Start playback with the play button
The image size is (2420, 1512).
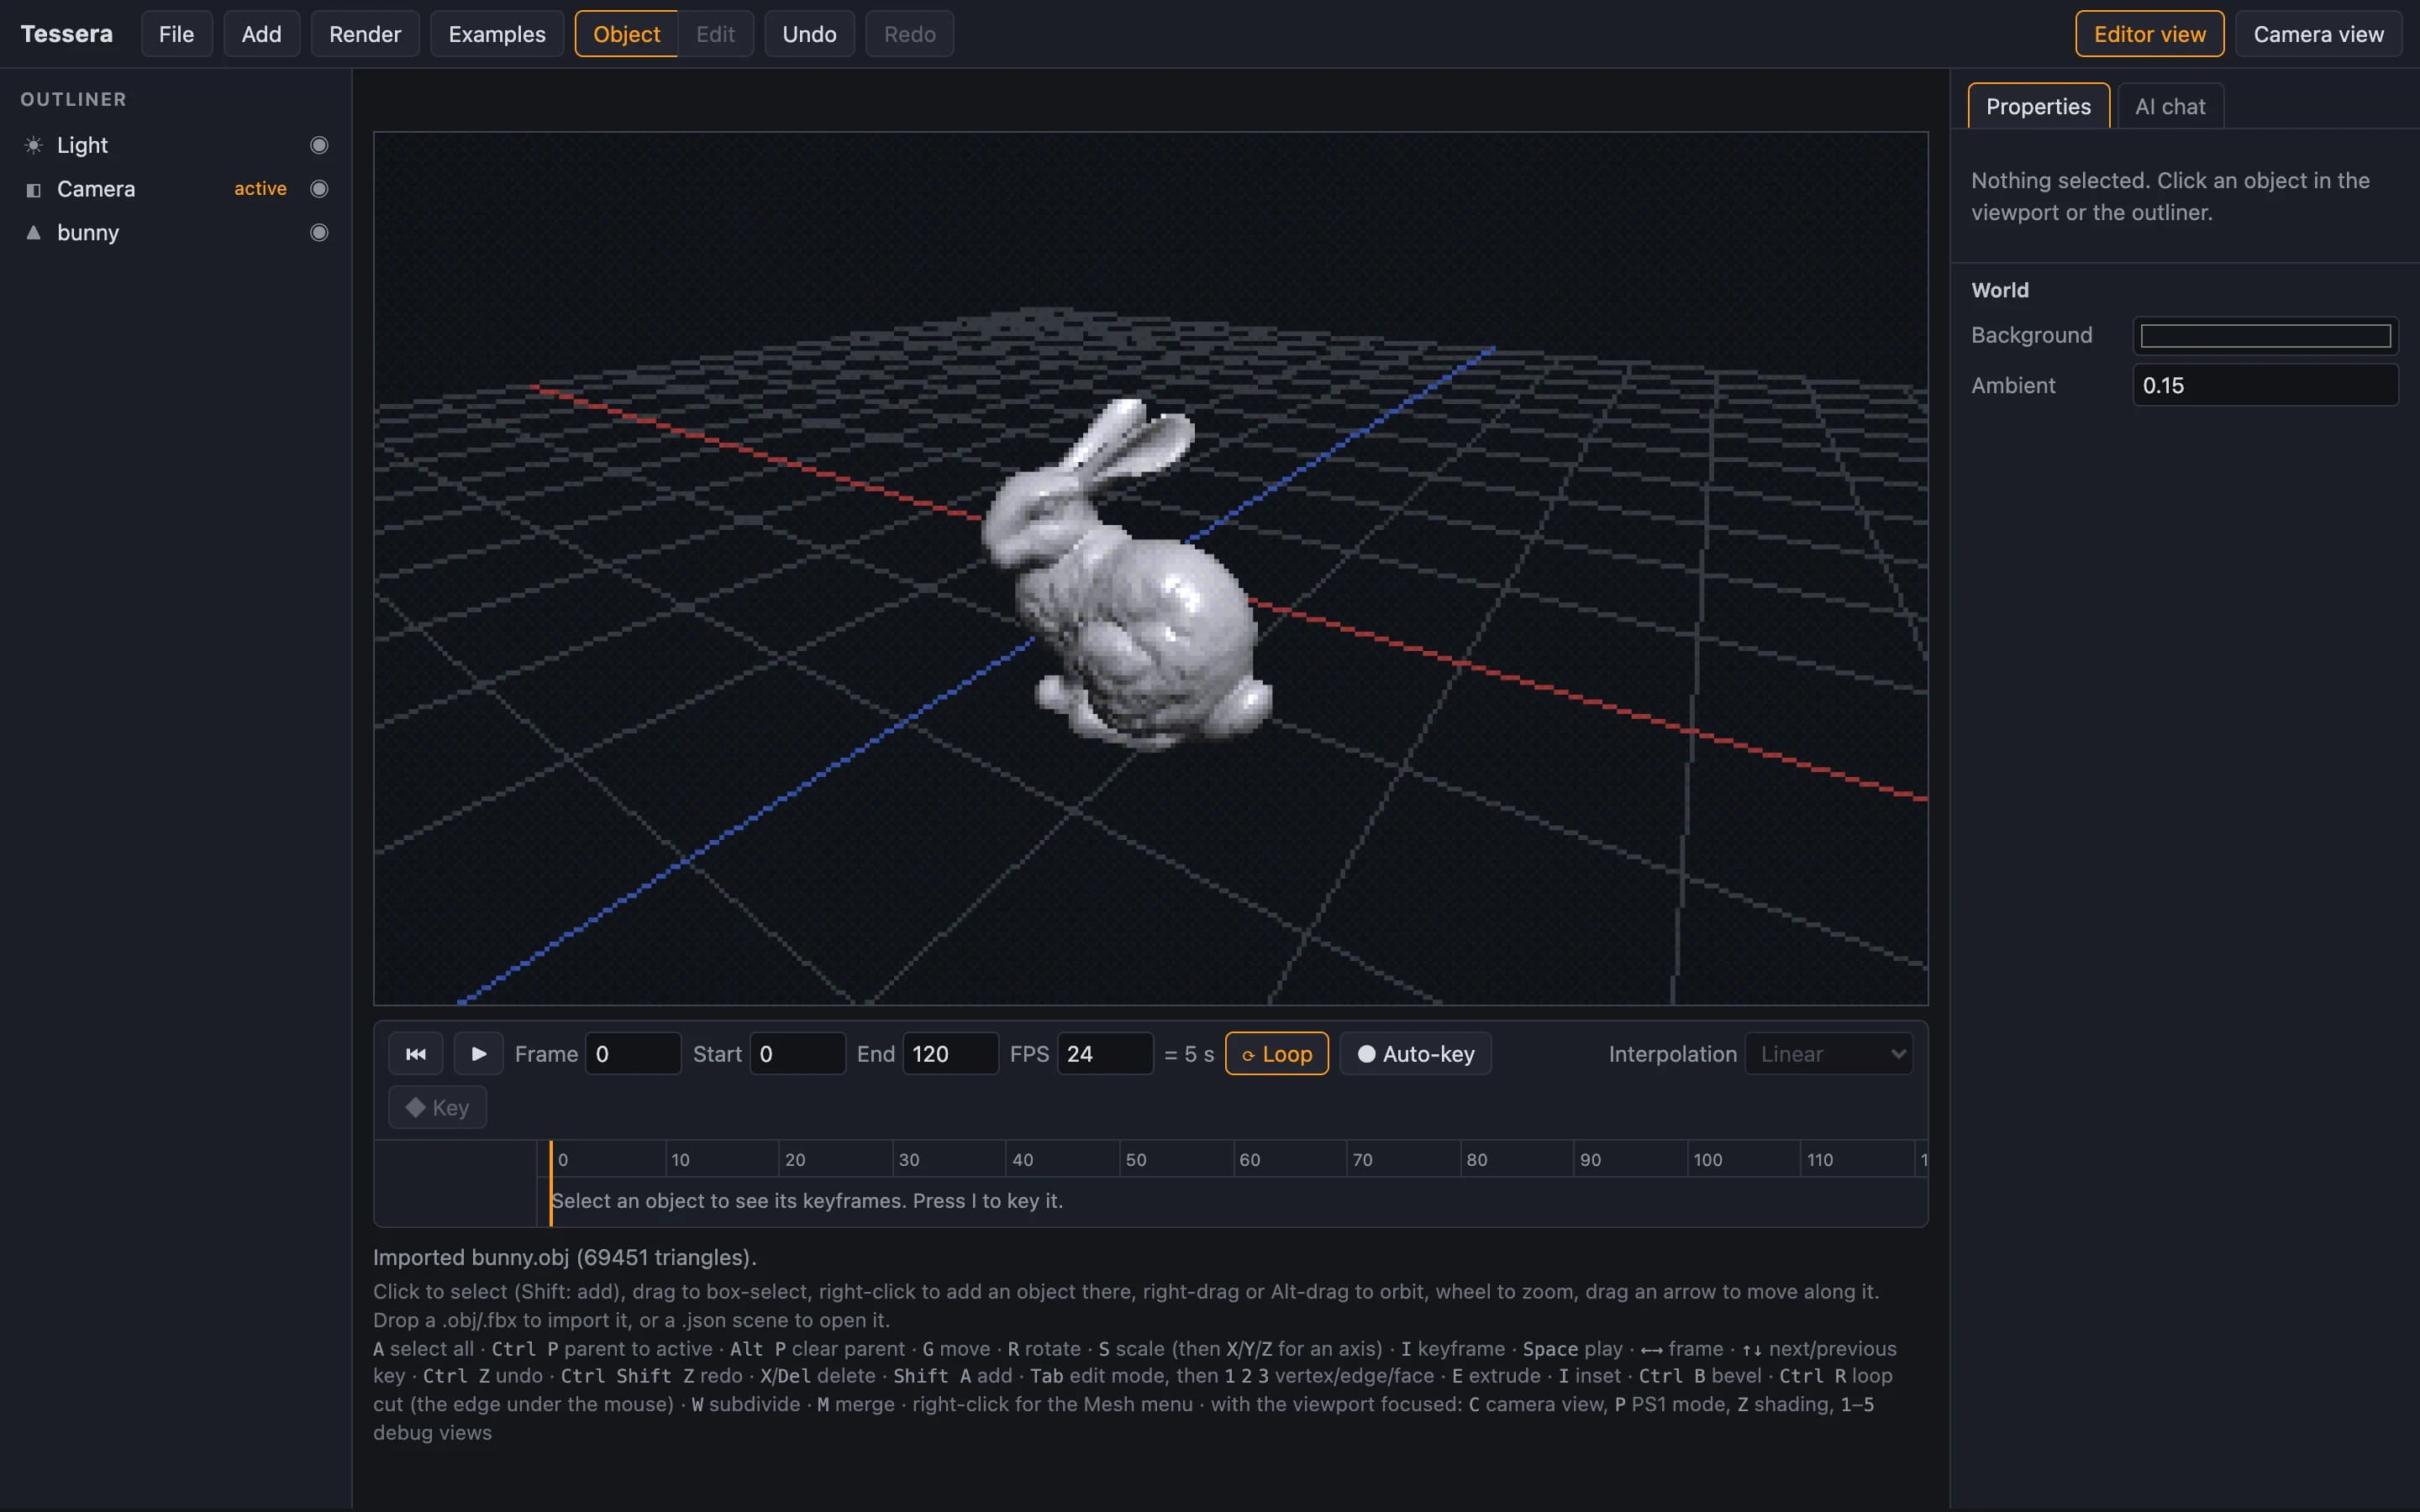[478, 1053]
